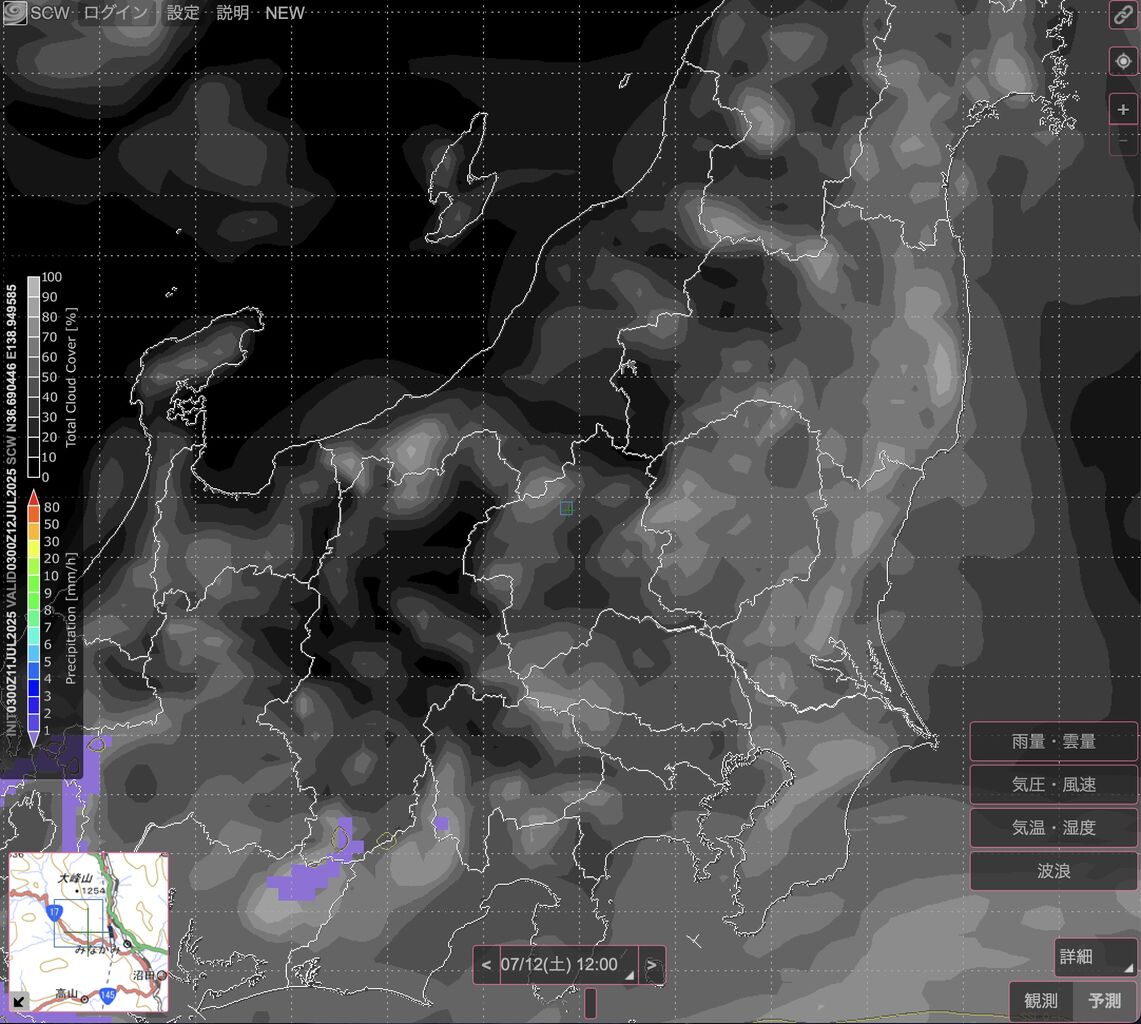The image size is (1141, 1024).
Task: Open the ログイン login menu
Action: (x=116, y=13)
